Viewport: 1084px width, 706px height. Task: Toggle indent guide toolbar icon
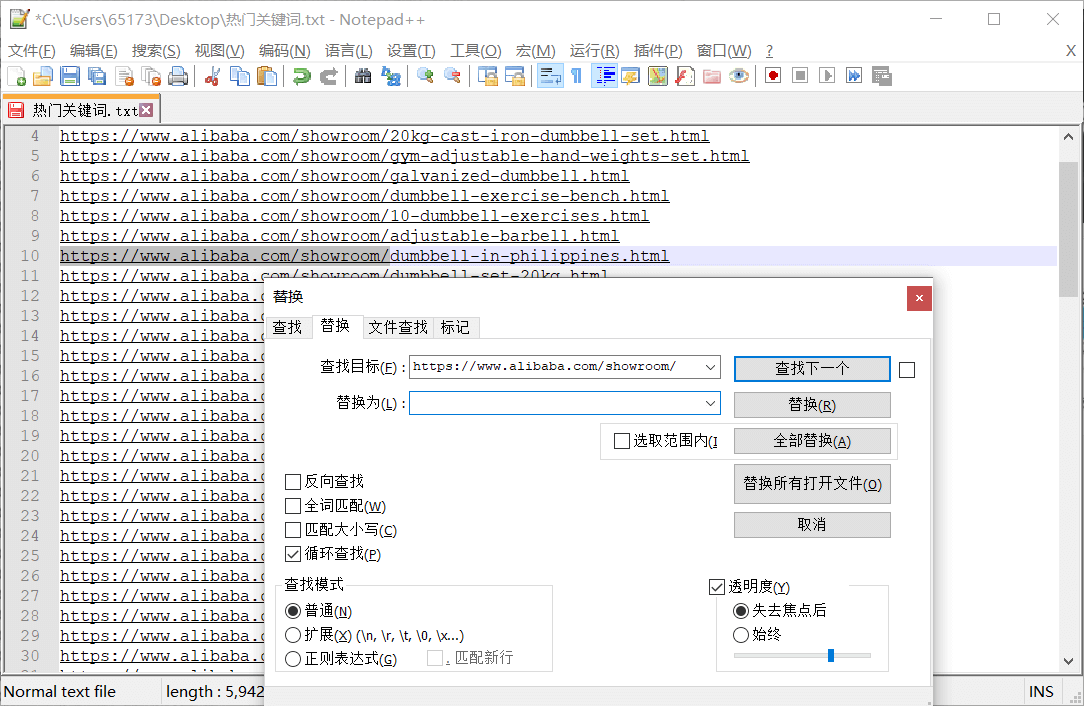[x=604, y=76]
